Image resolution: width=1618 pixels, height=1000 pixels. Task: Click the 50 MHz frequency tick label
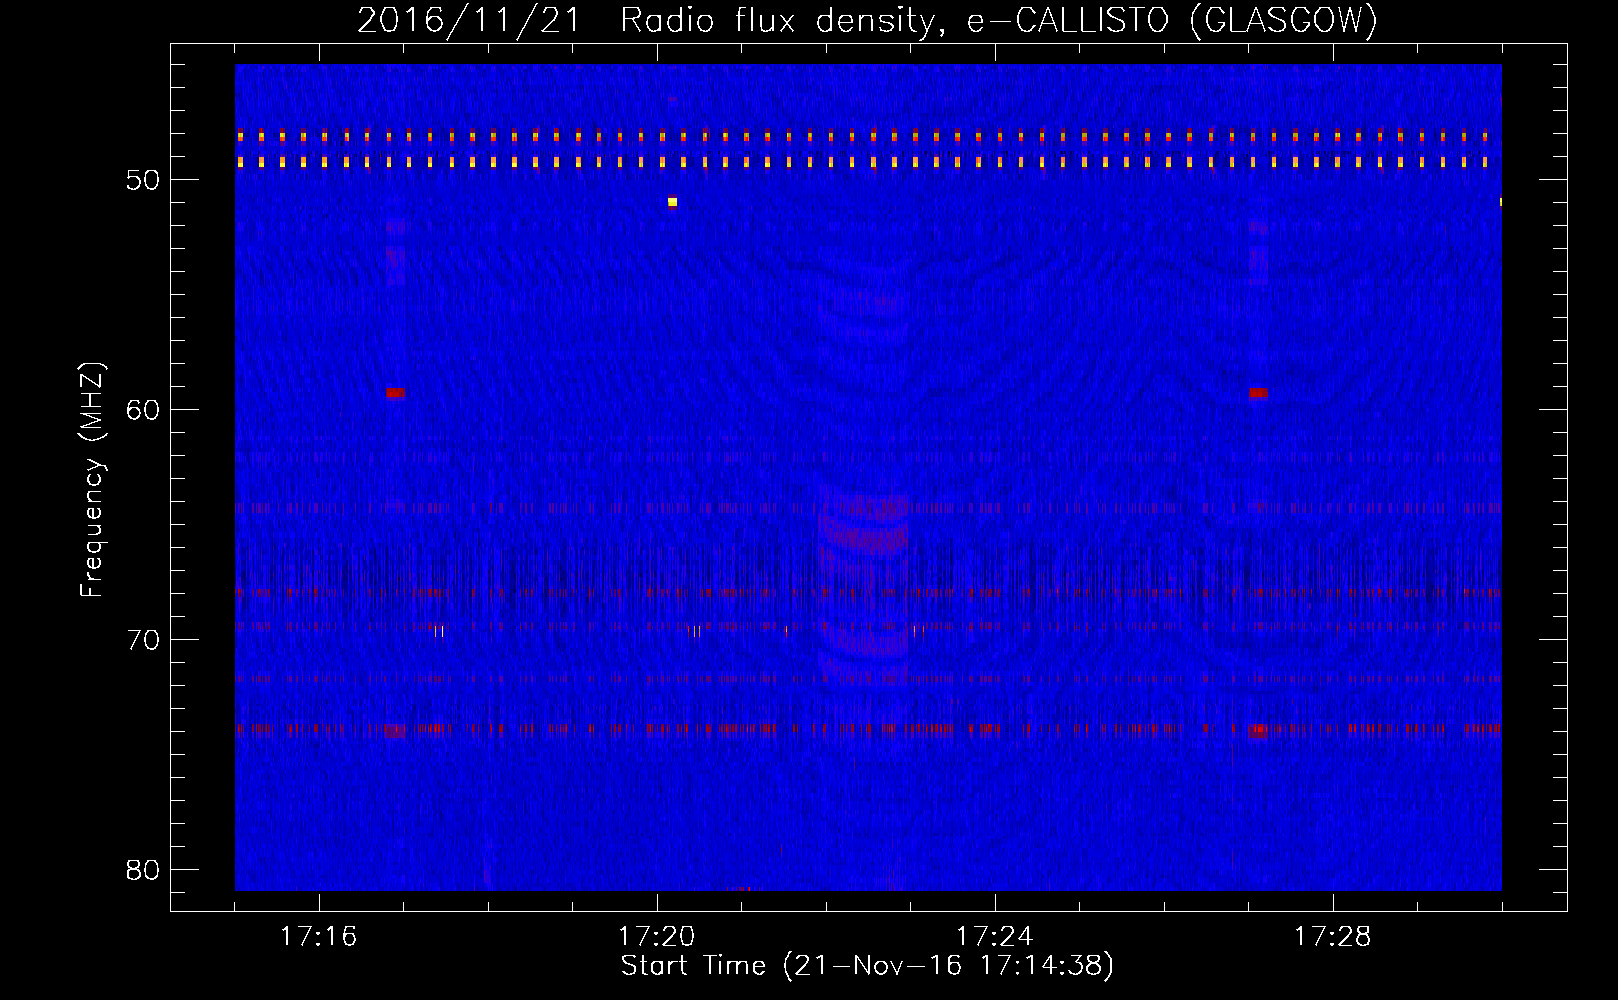coord(143,180)
